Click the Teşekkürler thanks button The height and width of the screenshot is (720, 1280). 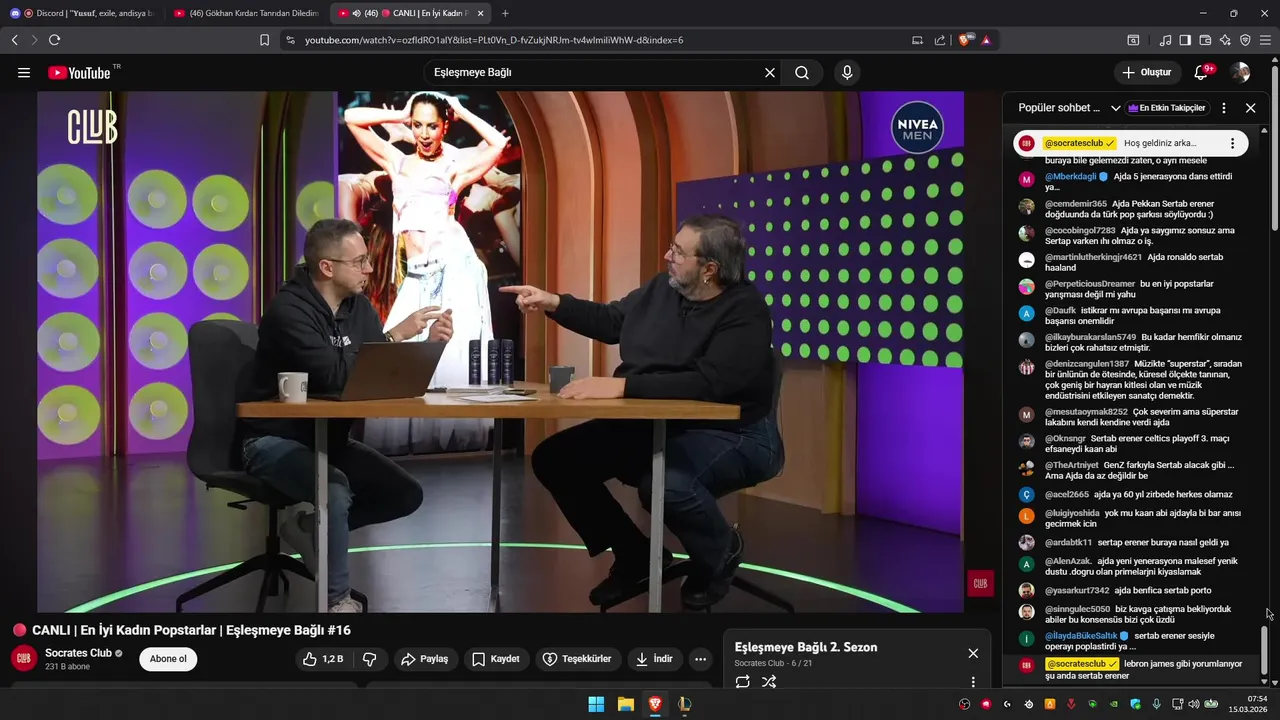point(577,659)
